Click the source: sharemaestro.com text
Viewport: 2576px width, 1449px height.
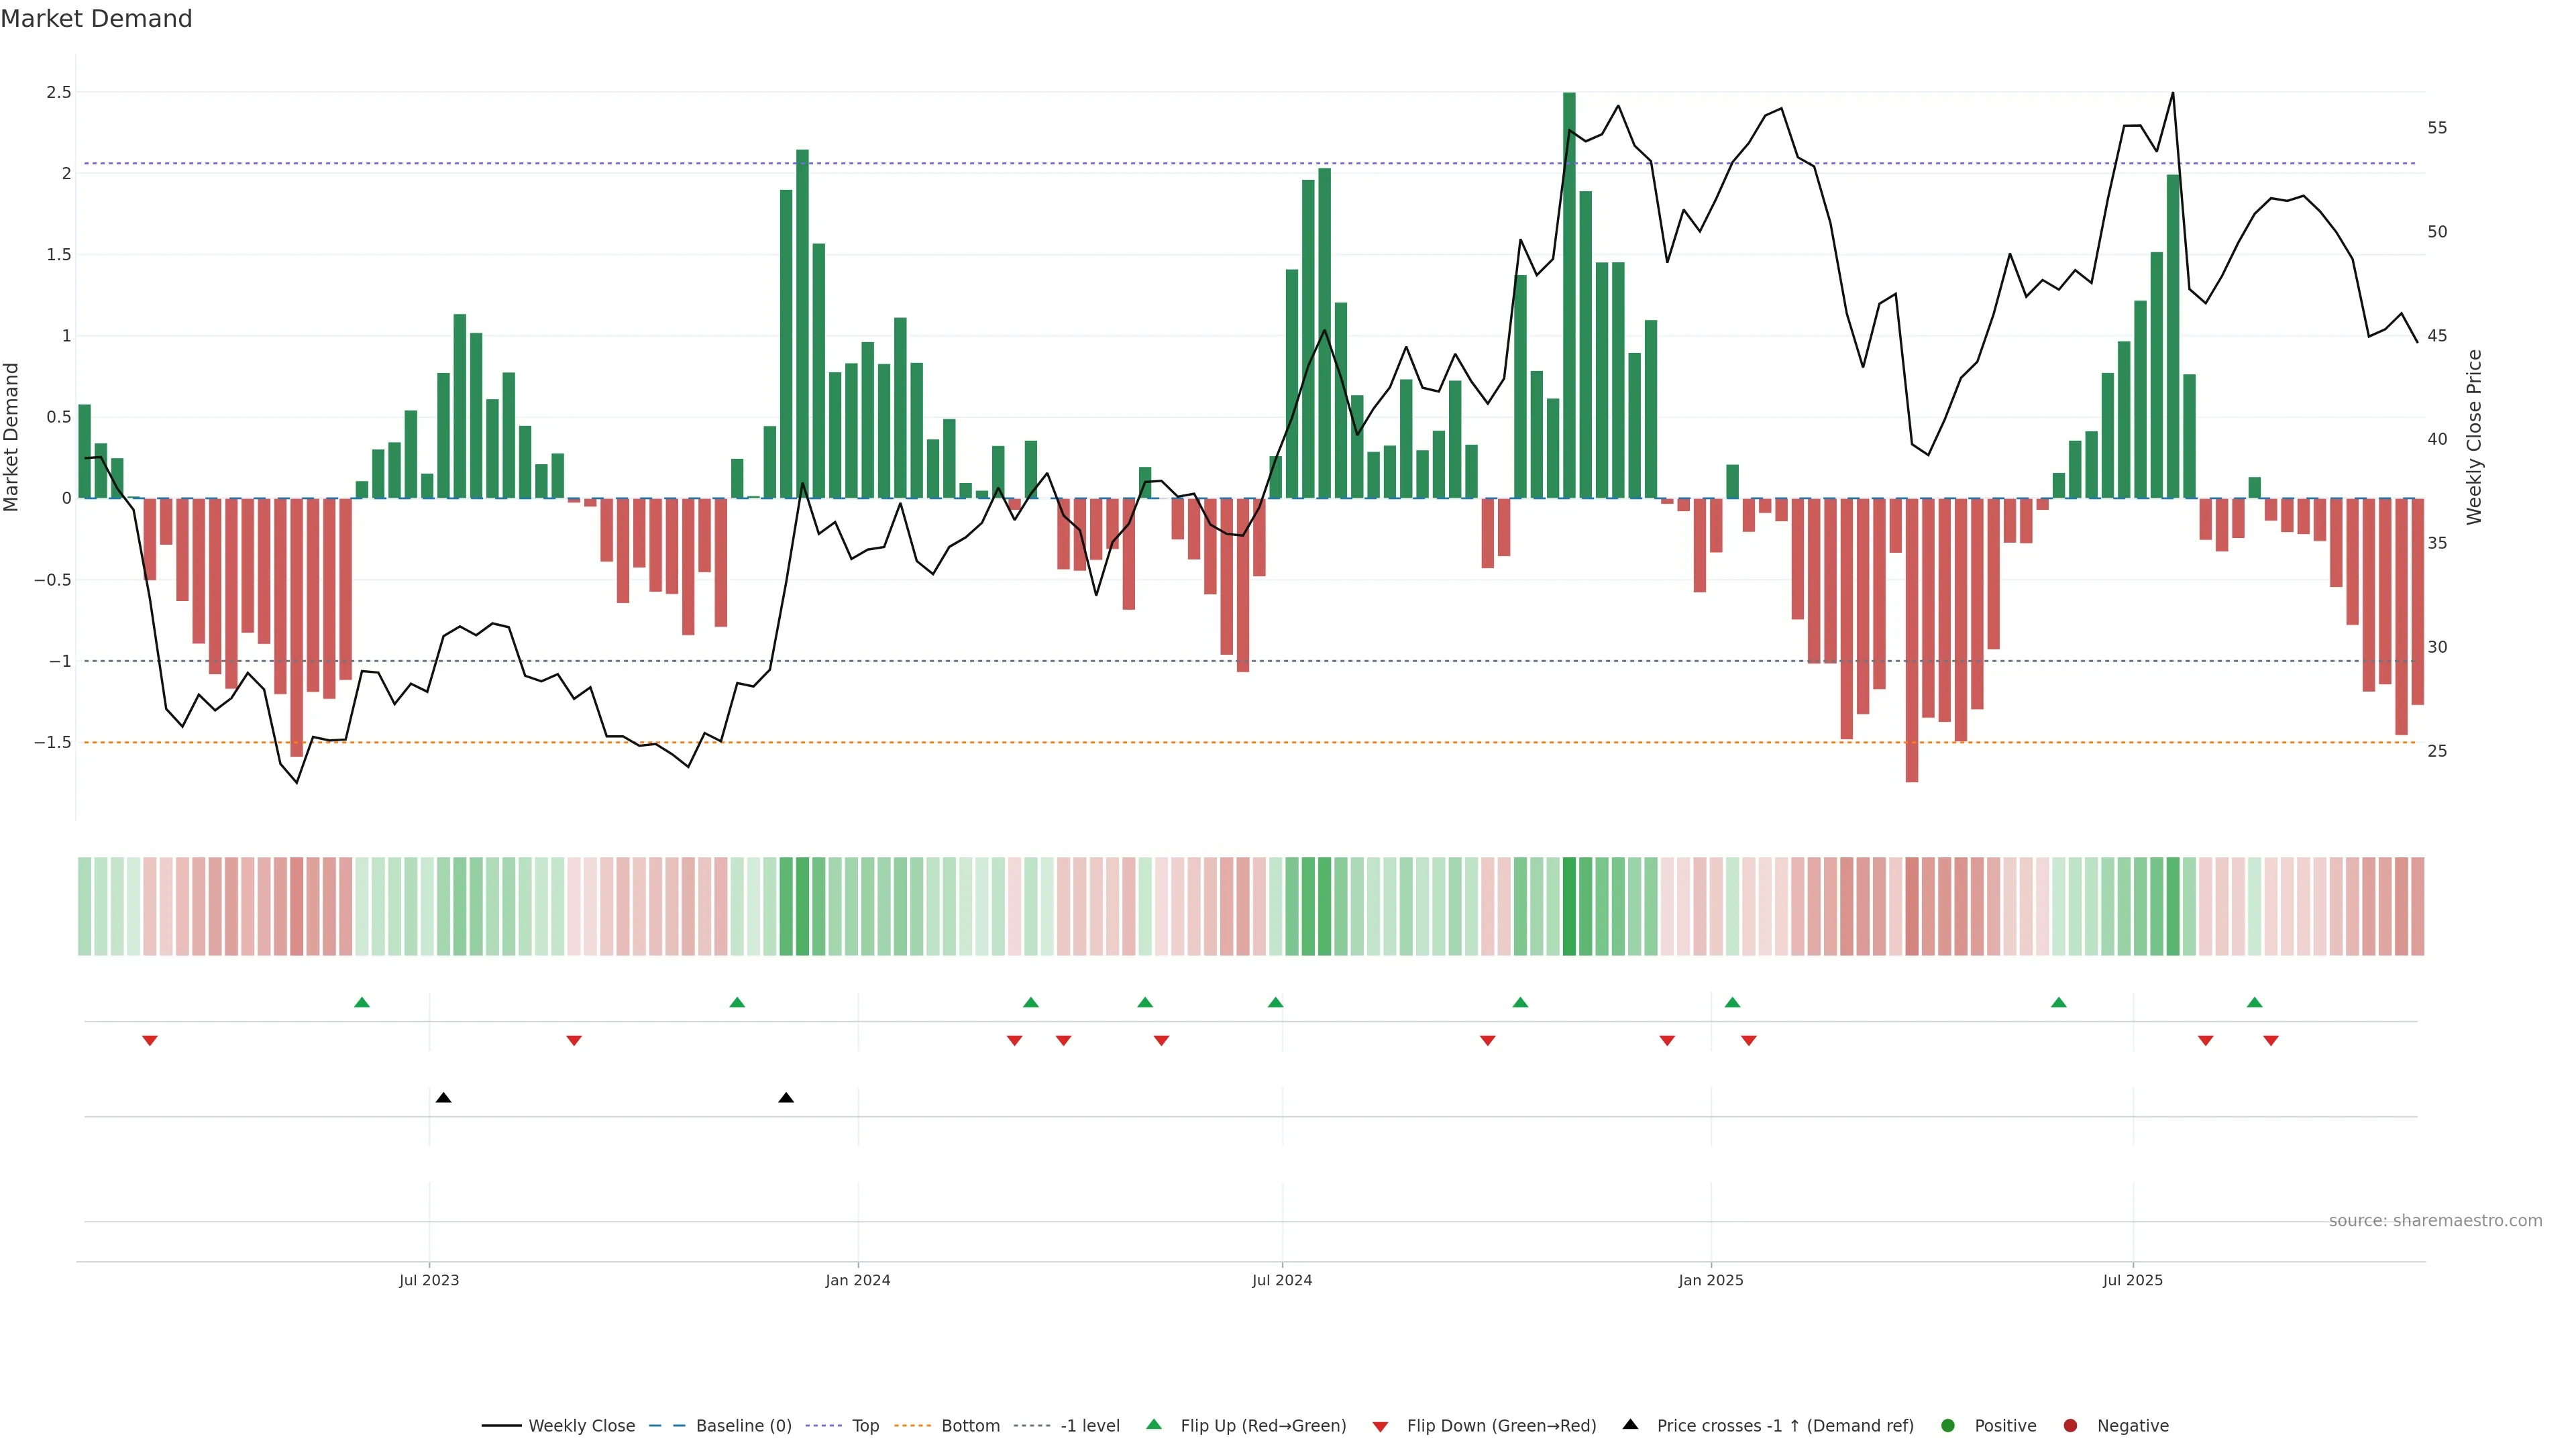point(2435,1220)
